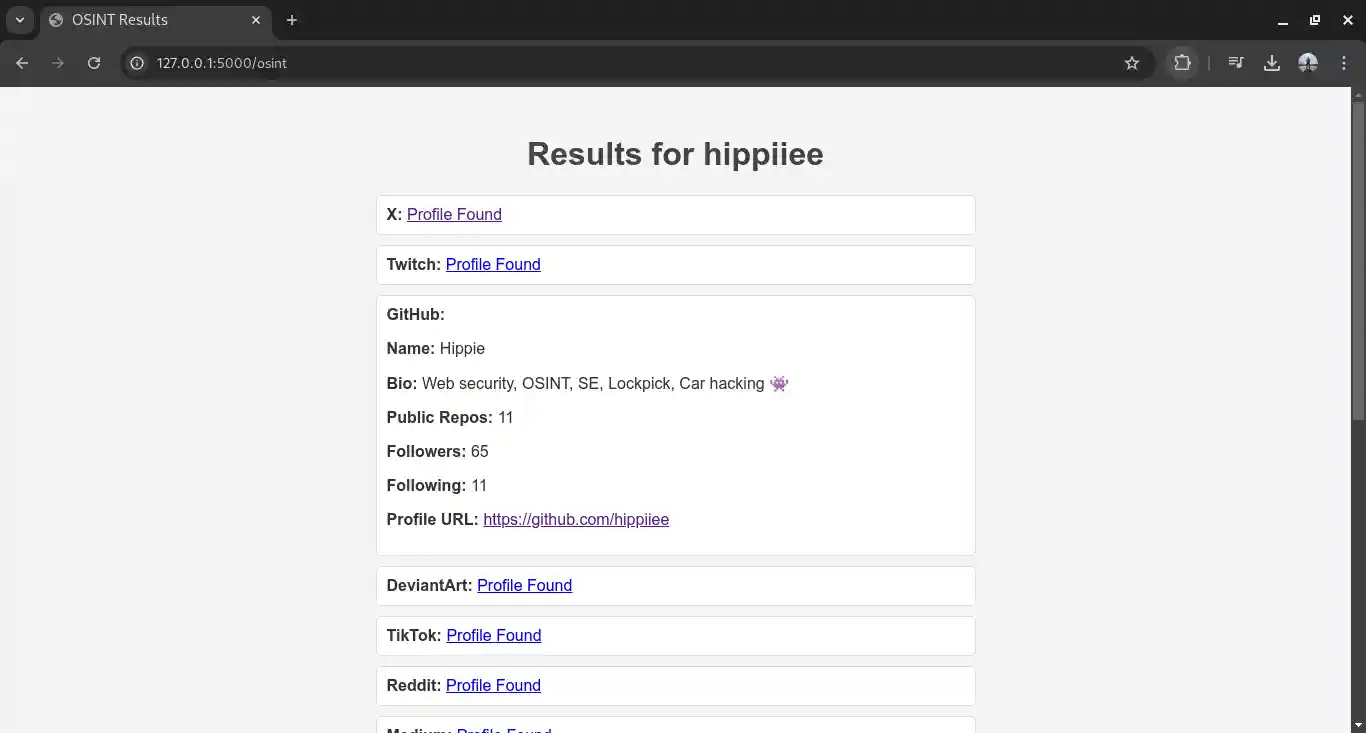Click the 'Public Repos: 11' line
This screenshot has width=1366, height=733.
[450, 417]
